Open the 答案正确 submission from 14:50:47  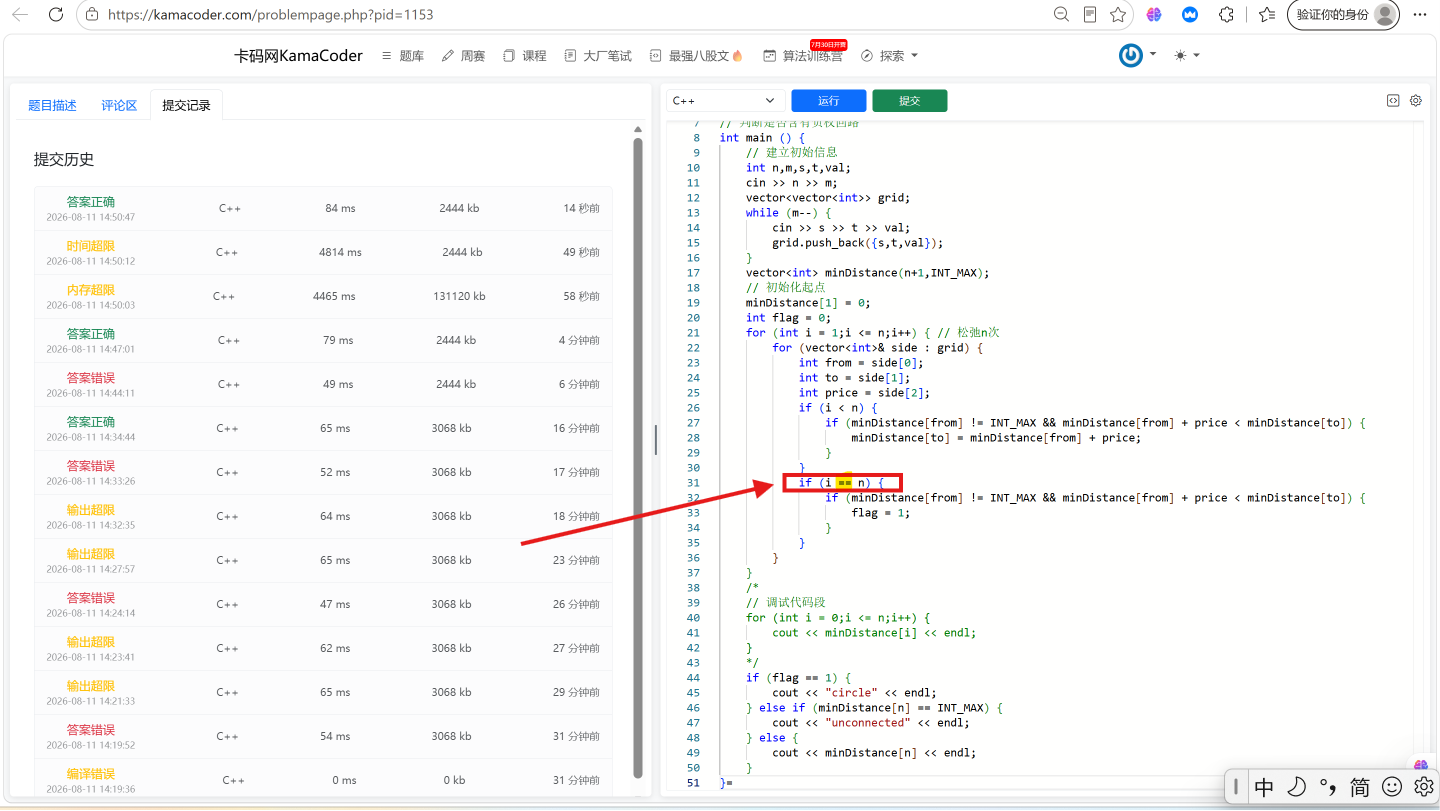pyautogui.click(x=323, y=208)
